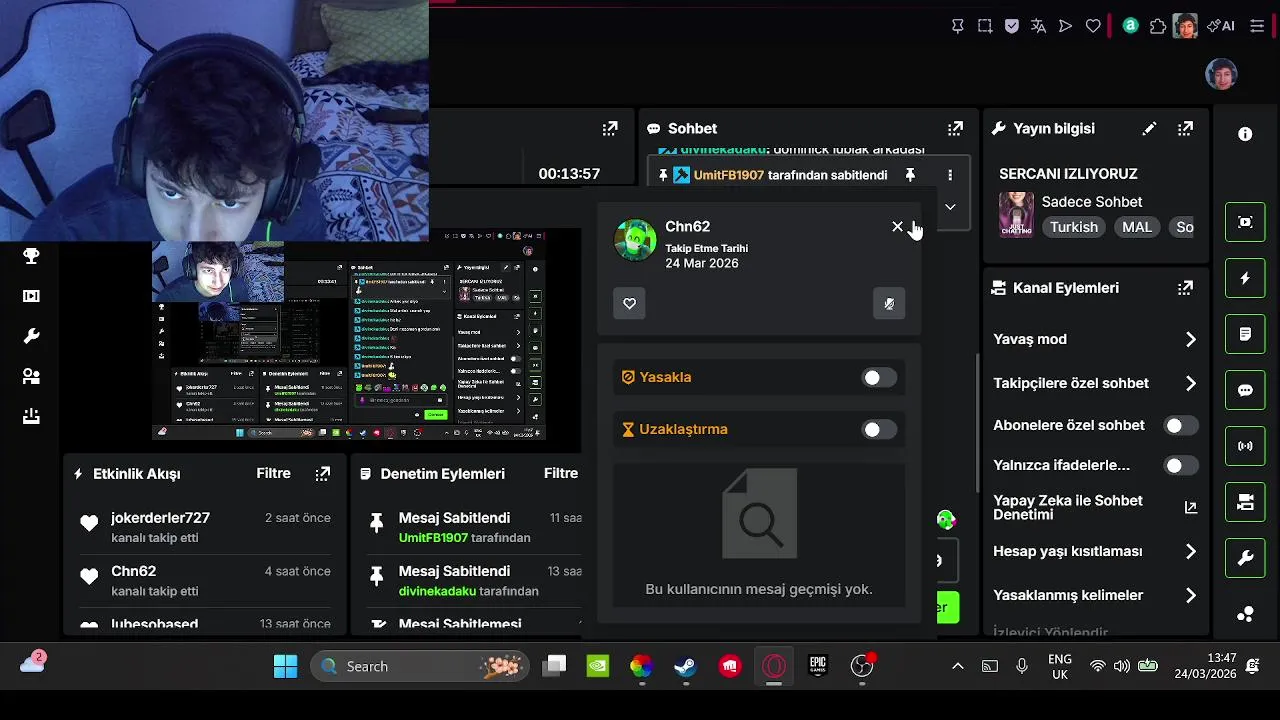Click the focus frame icon in right sidebar

(x=1245, y=222)
